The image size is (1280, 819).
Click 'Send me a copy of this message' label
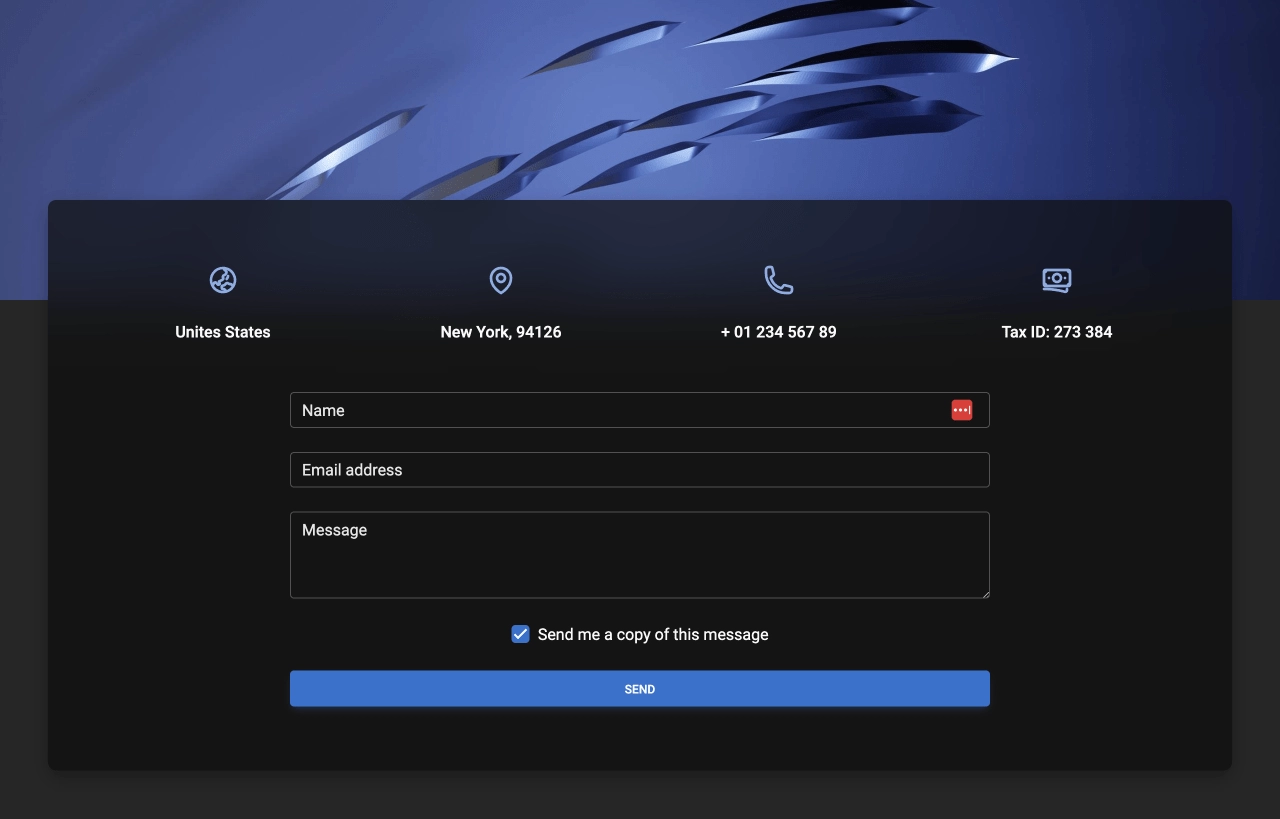click(653, 634)
